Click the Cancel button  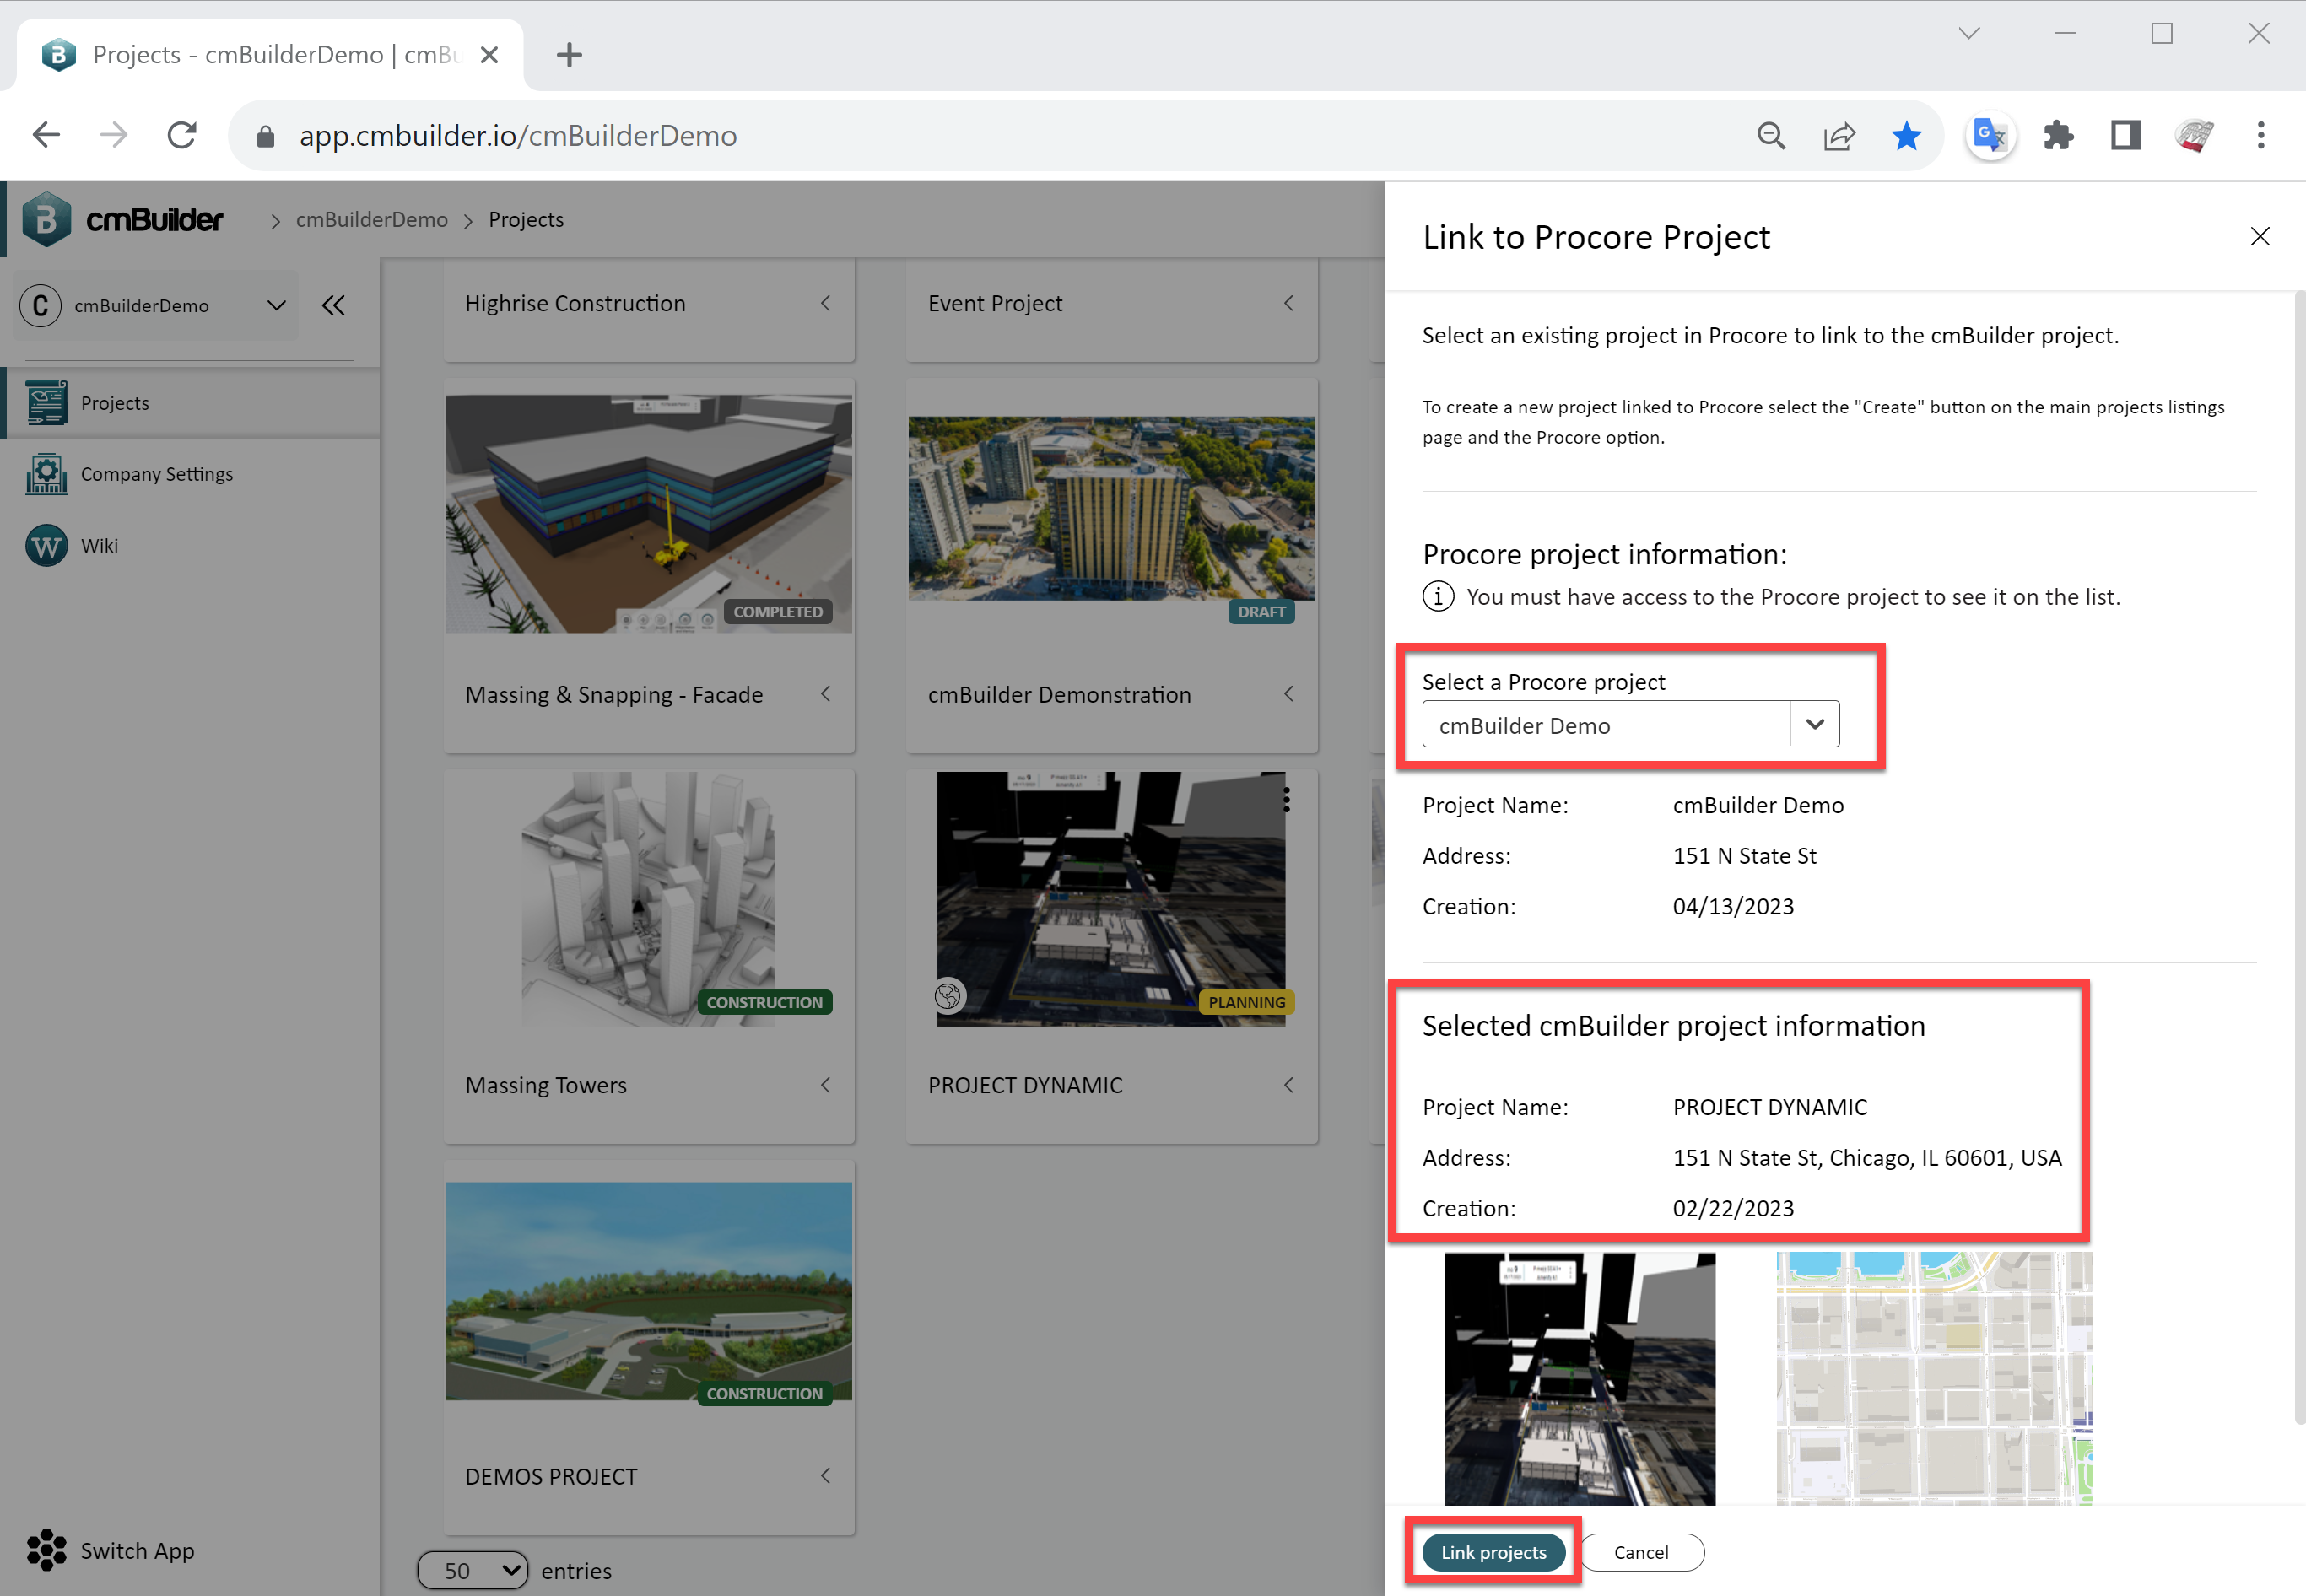point(1641,1552)
